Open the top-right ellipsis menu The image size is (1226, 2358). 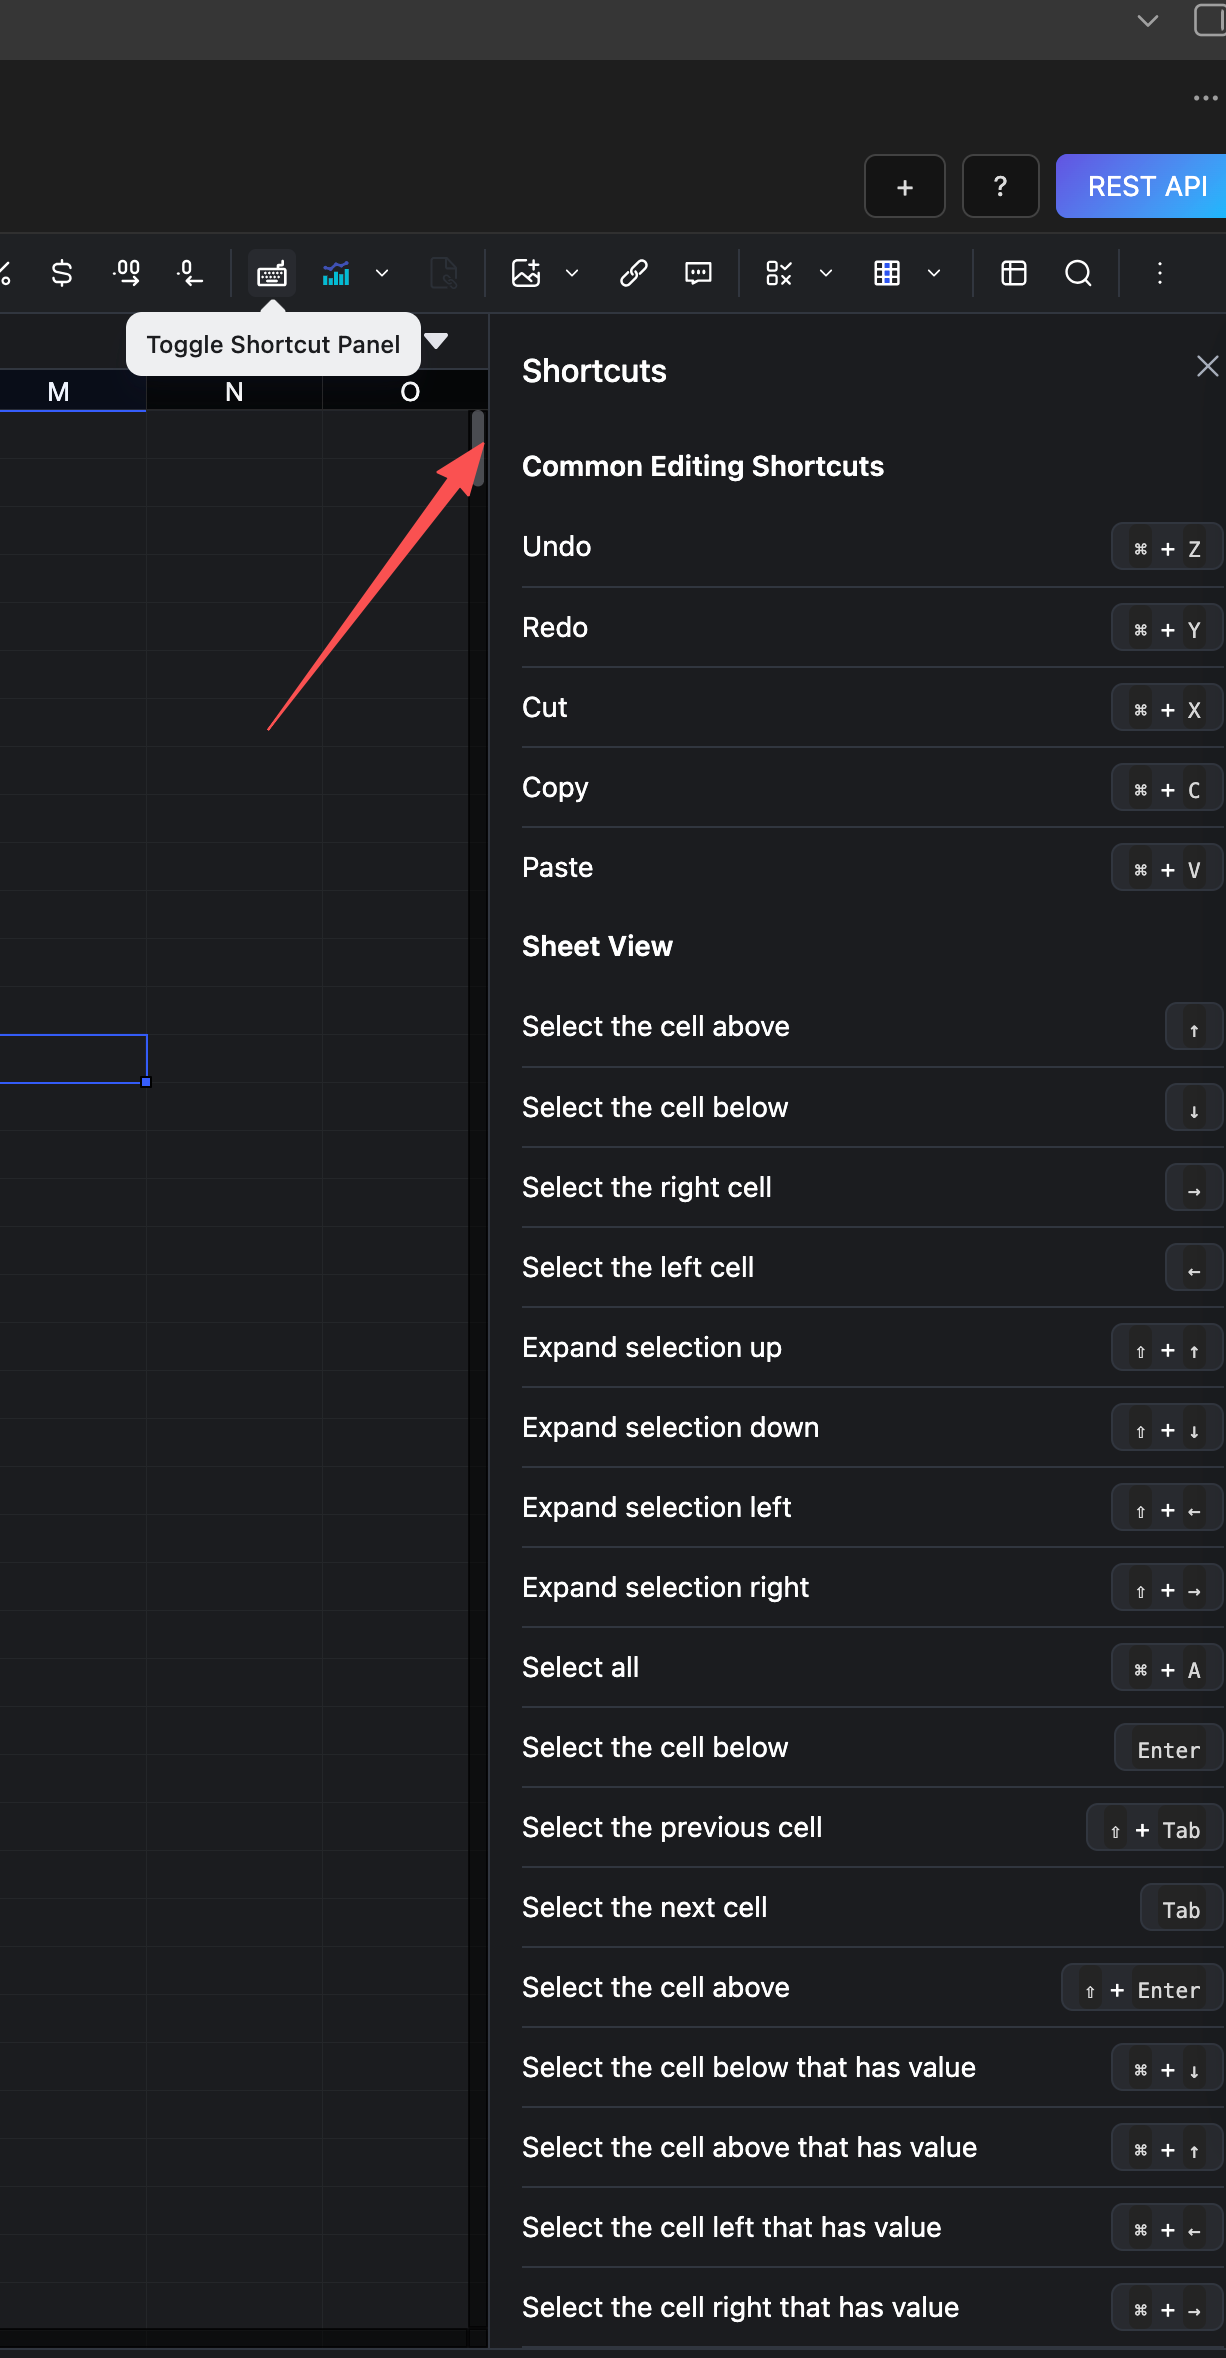click(1203, 97)
